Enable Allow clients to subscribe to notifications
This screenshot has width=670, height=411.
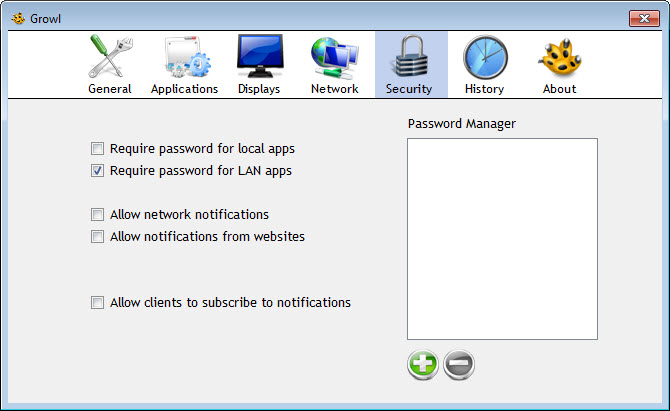pyautogui.click(x=97, y=302)
